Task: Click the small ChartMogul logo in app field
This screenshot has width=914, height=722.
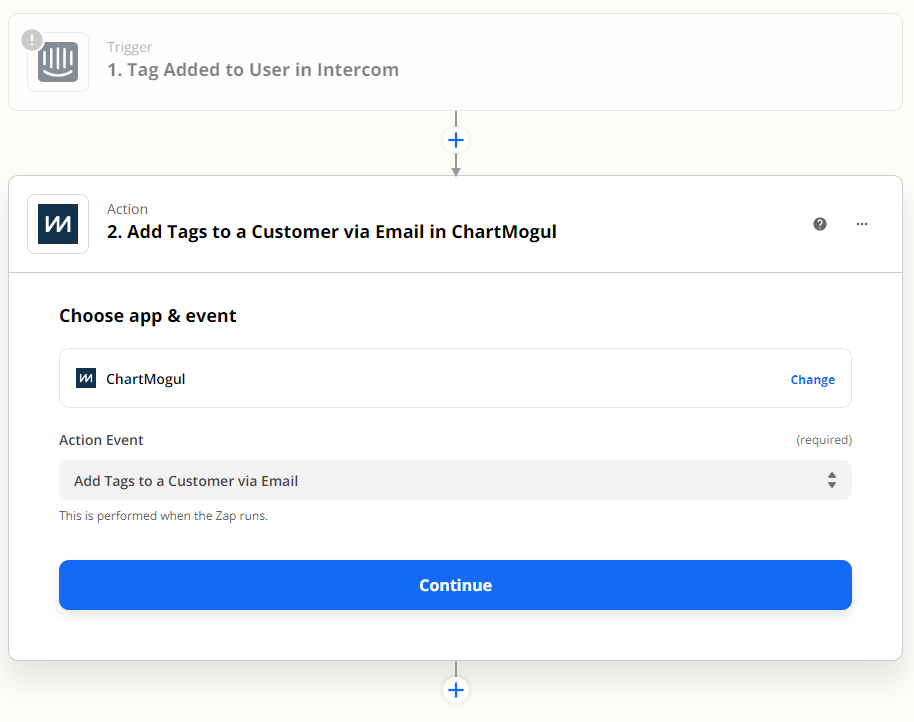Action: pos(86,378)
